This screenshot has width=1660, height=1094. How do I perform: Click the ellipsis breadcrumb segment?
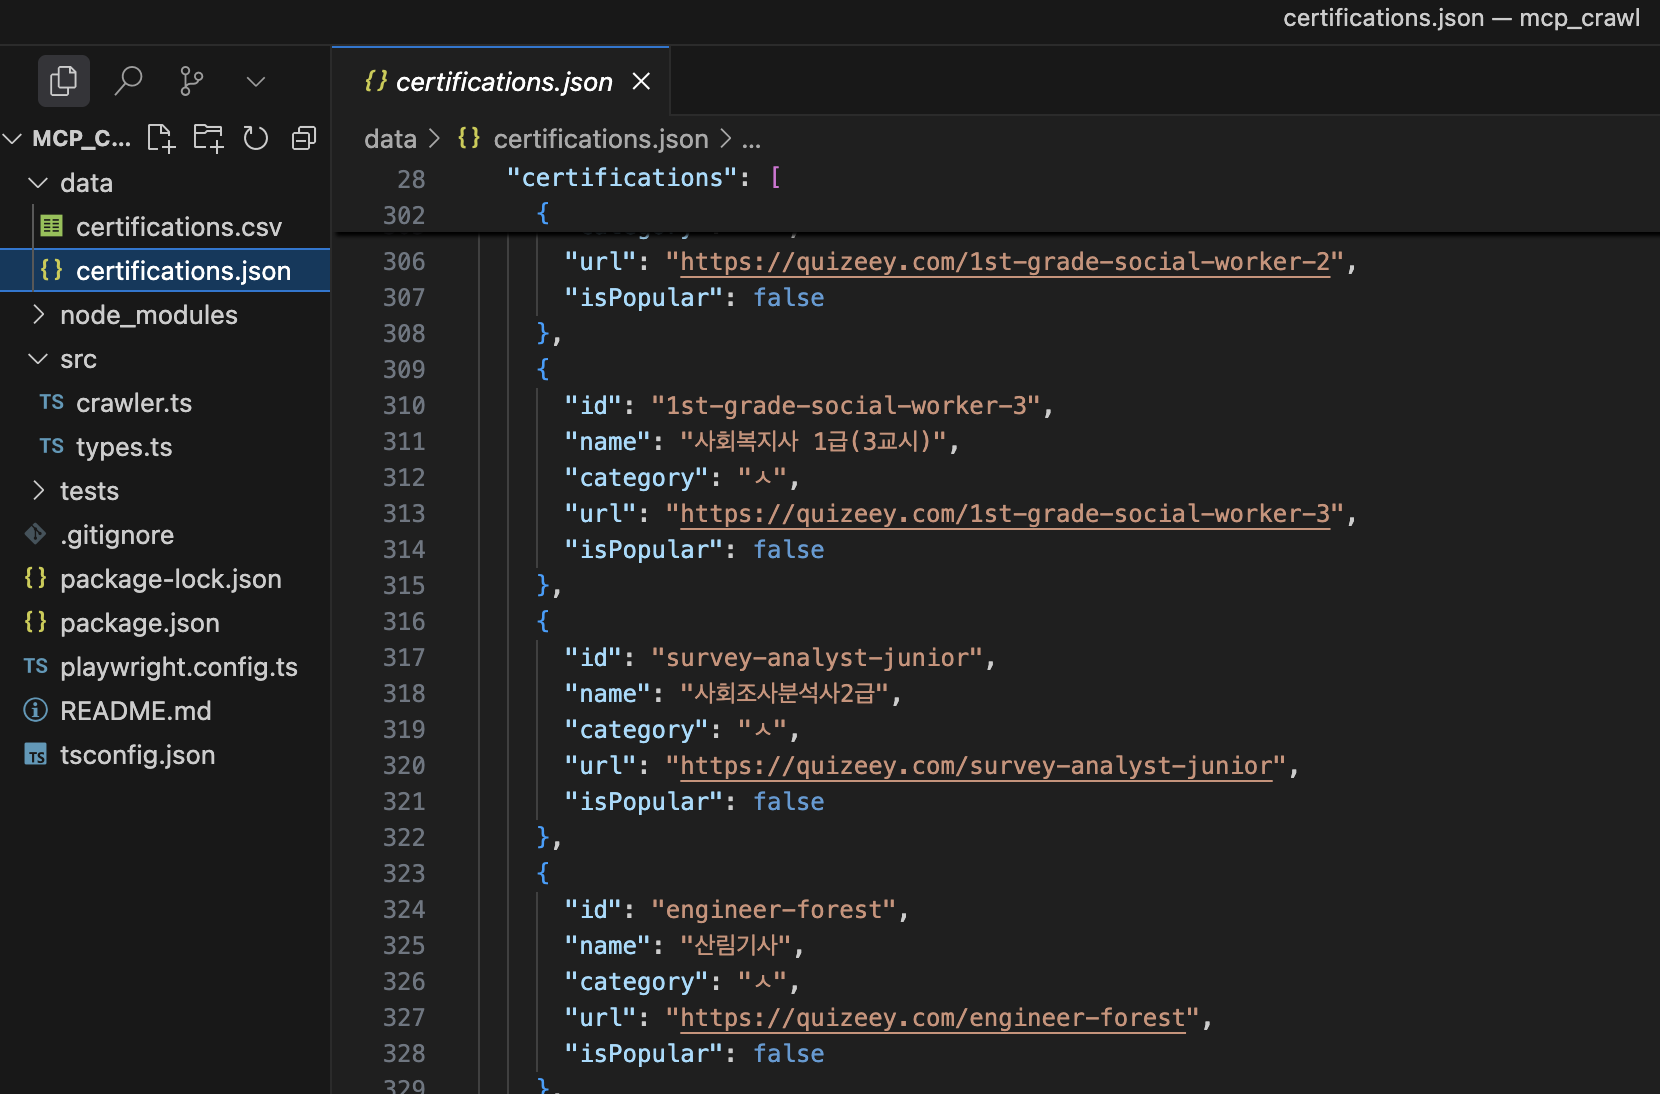pyautogui.click(x=751, y=139)
